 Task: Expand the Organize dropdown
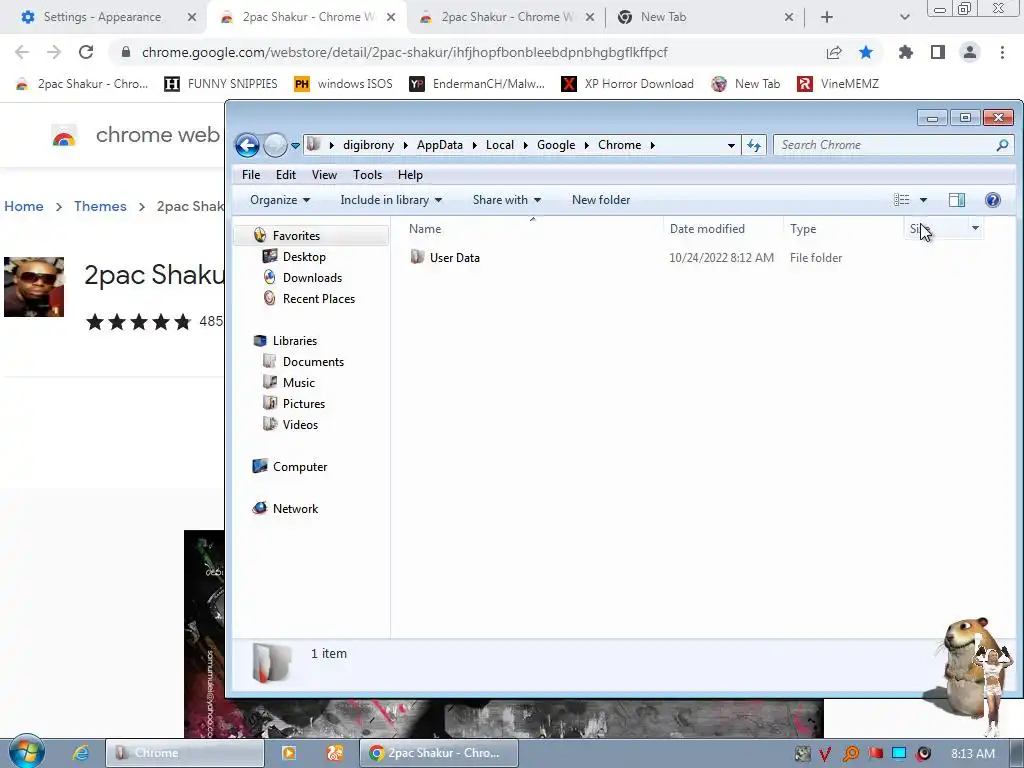click(x=280, y=200)
